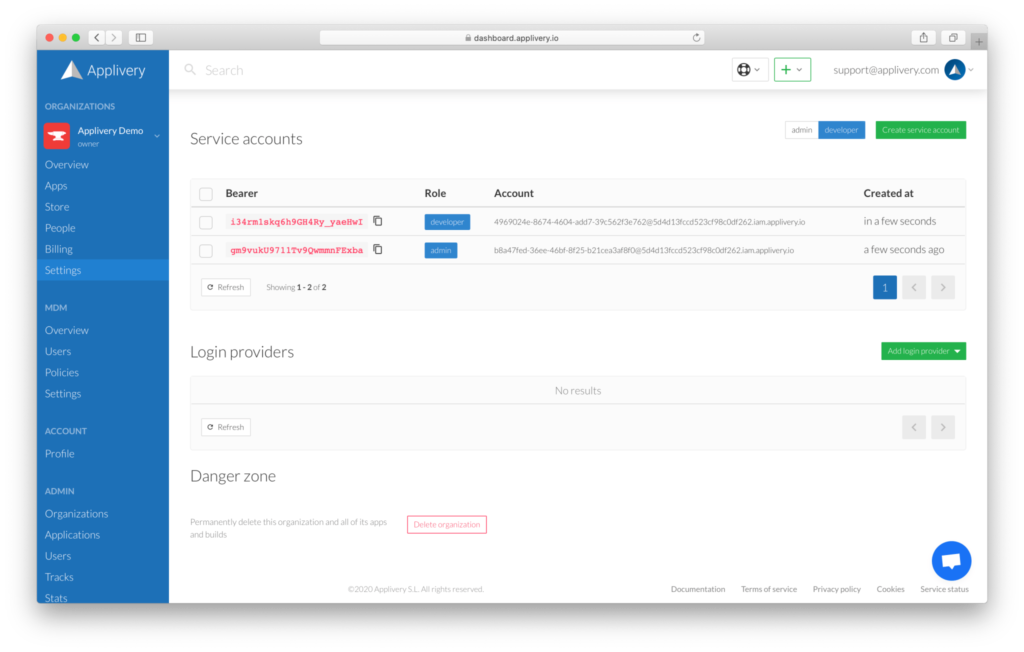Viewport: 1024px width, 652px height.
Task: Open organization Settings in the sidebar
Action: [x=103, y=270]
